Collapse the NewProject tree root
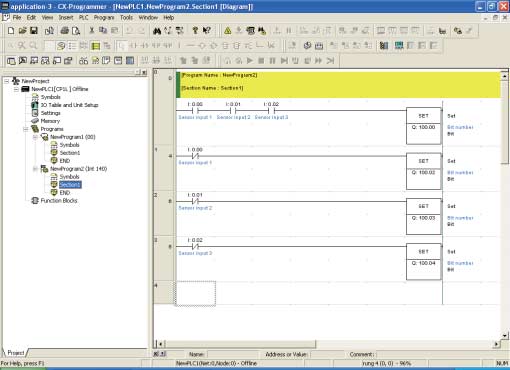 (x=6, y=81)
